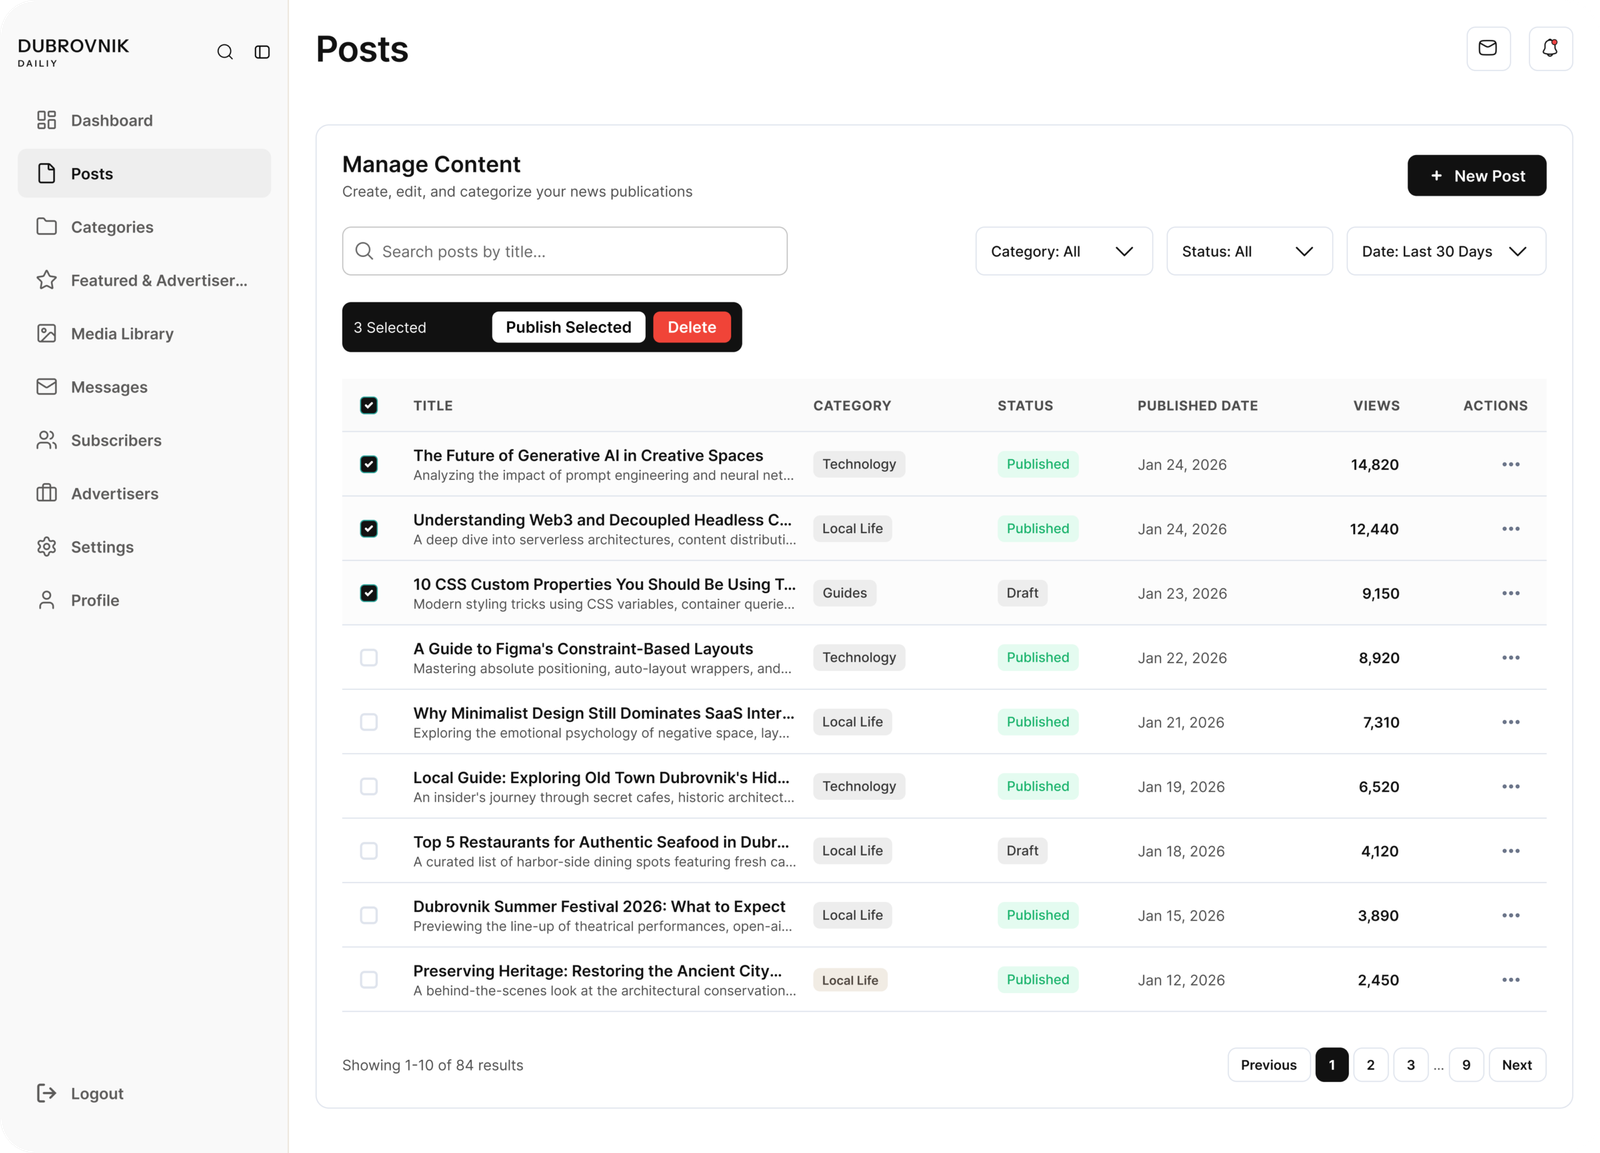The width and height of the screenshot is (1600, 1153).
Task: Click the Previous page button
Action: [1268, 1065]
